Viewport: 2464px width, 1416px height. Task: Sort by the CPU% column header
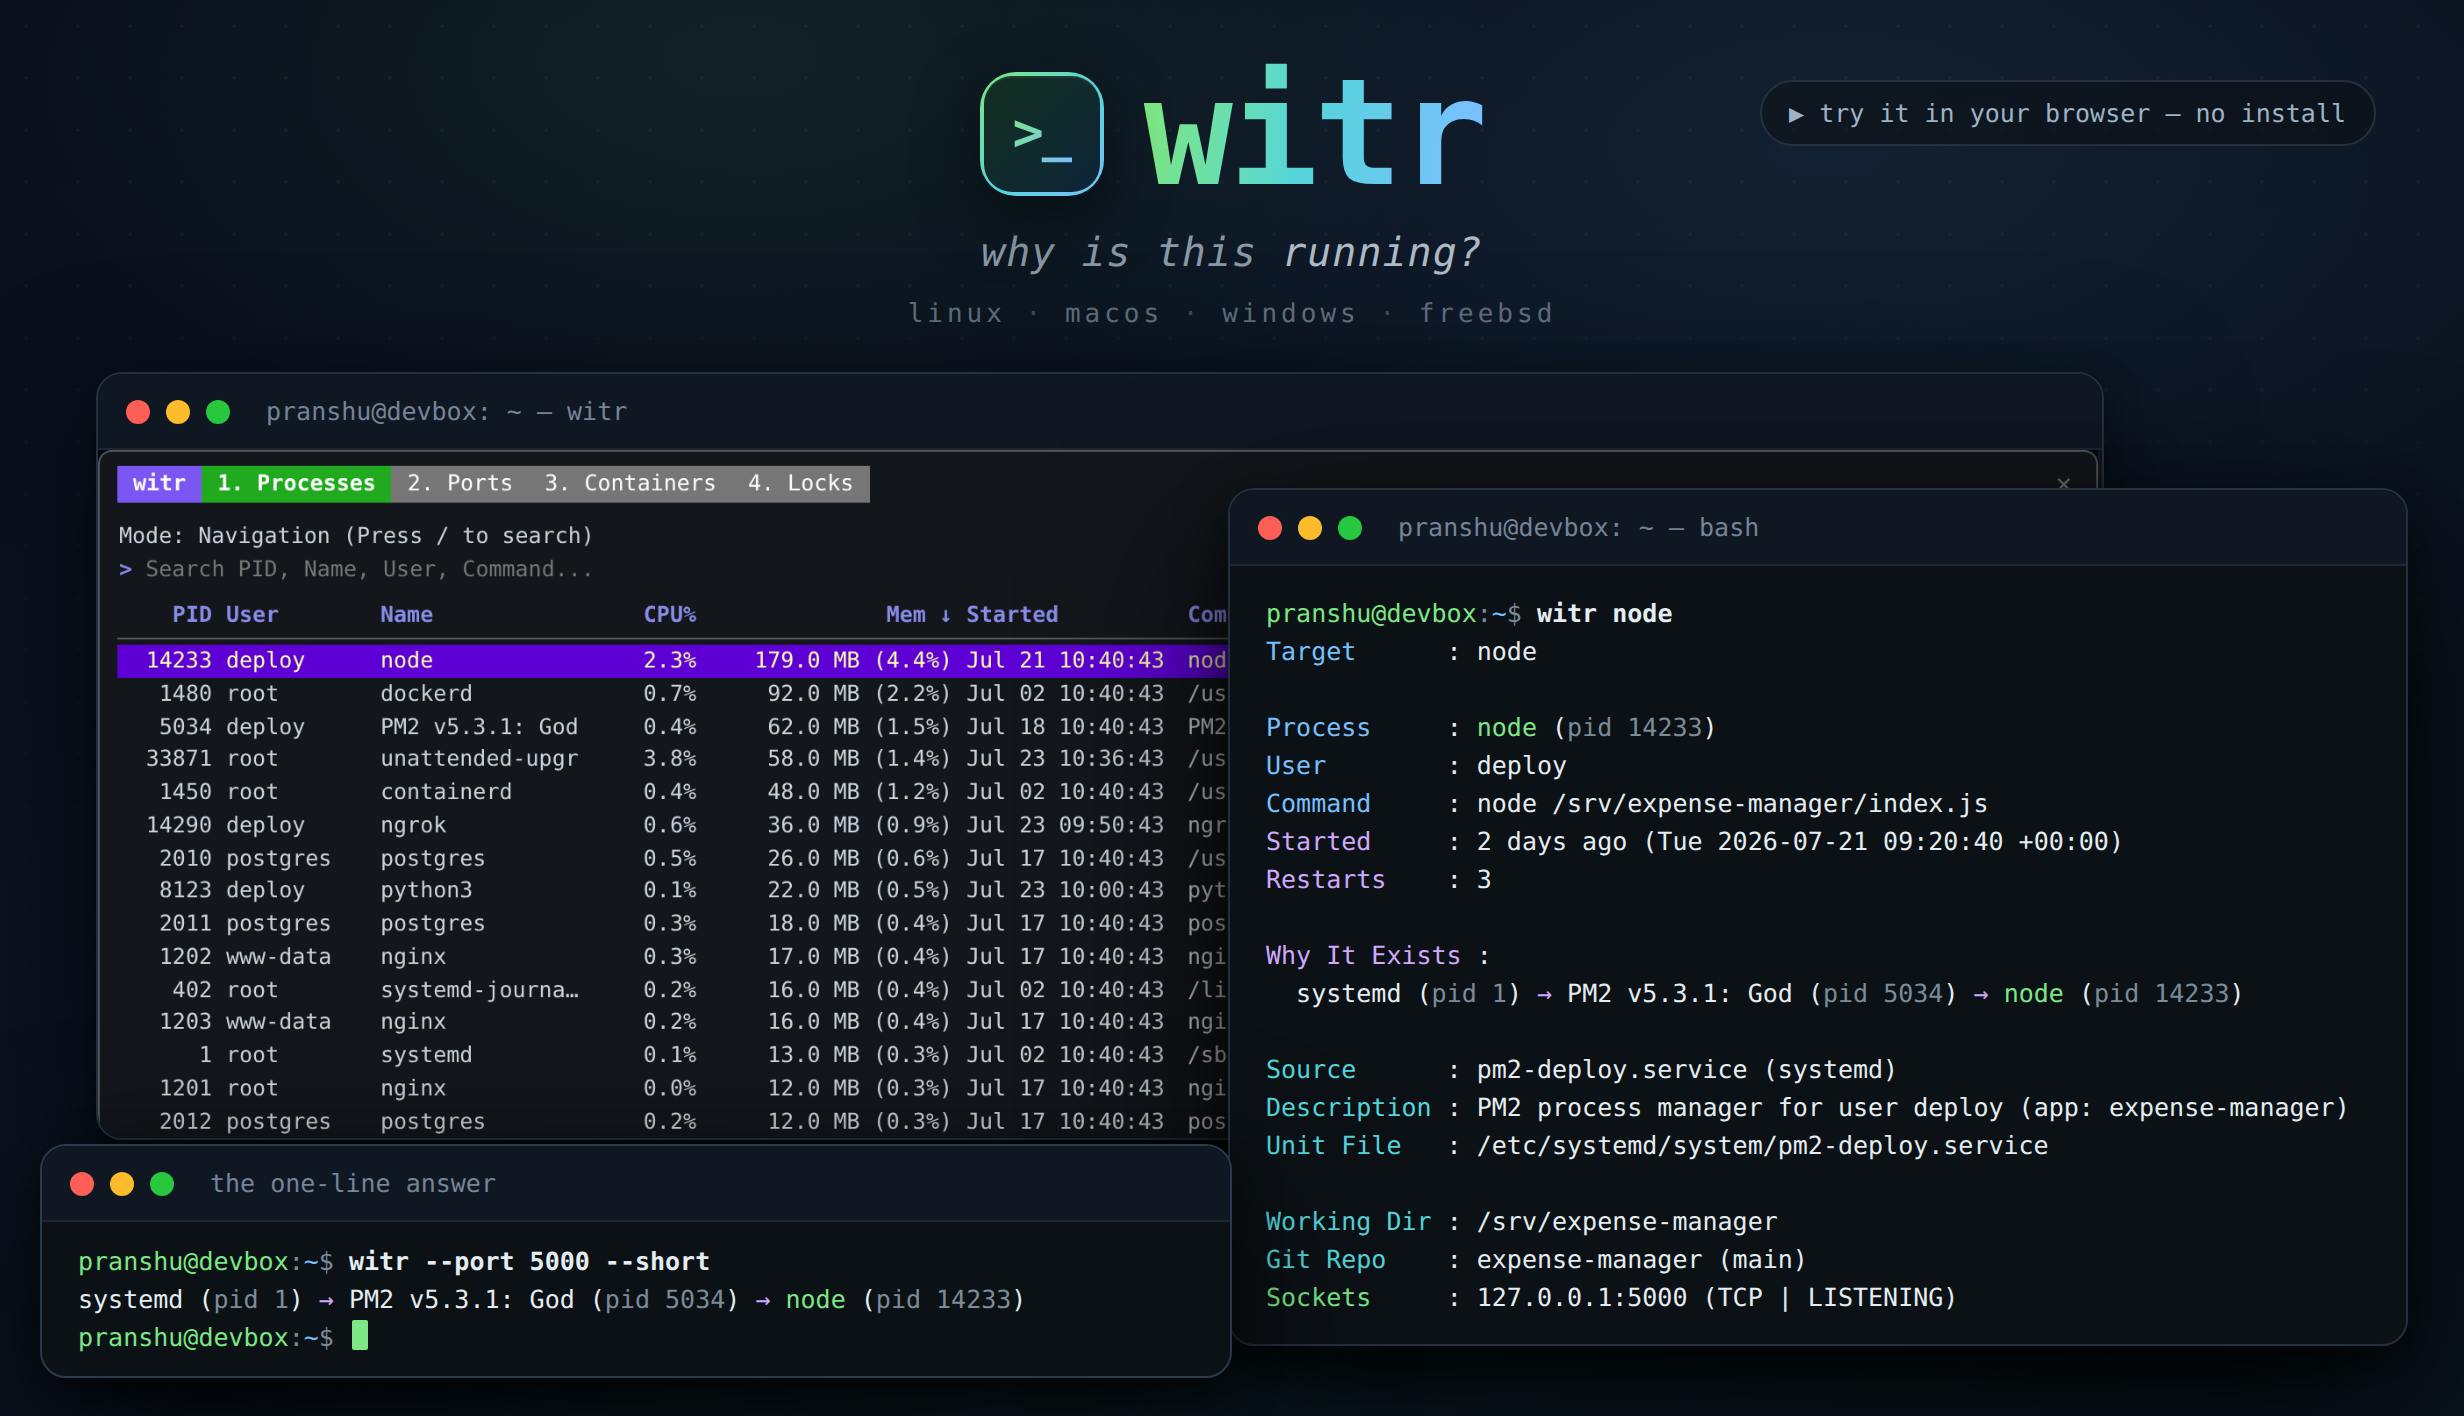[669, 614]
